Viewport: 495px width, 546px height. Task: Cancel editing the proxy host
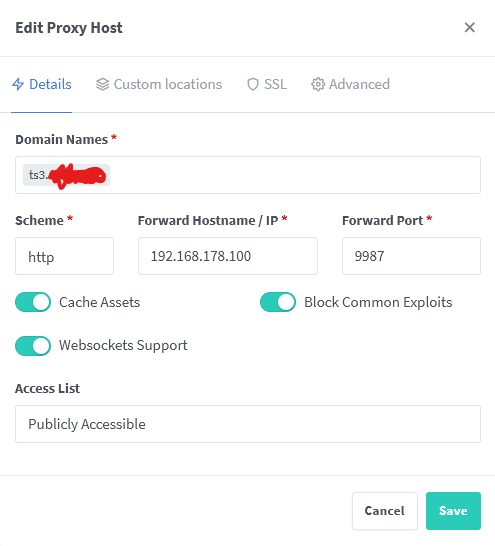click(x=385, y=511)
